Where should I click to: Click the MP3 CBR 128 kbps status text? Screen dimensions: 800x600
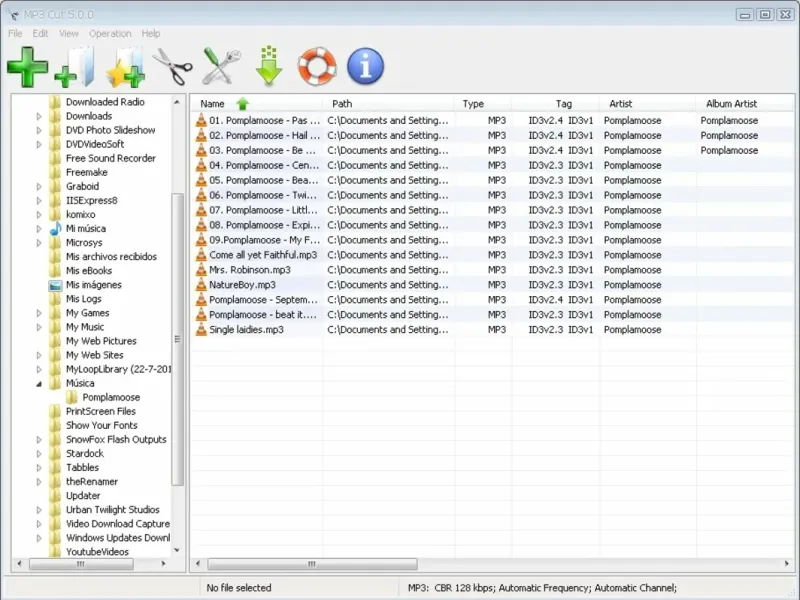(x=542, y=588)
